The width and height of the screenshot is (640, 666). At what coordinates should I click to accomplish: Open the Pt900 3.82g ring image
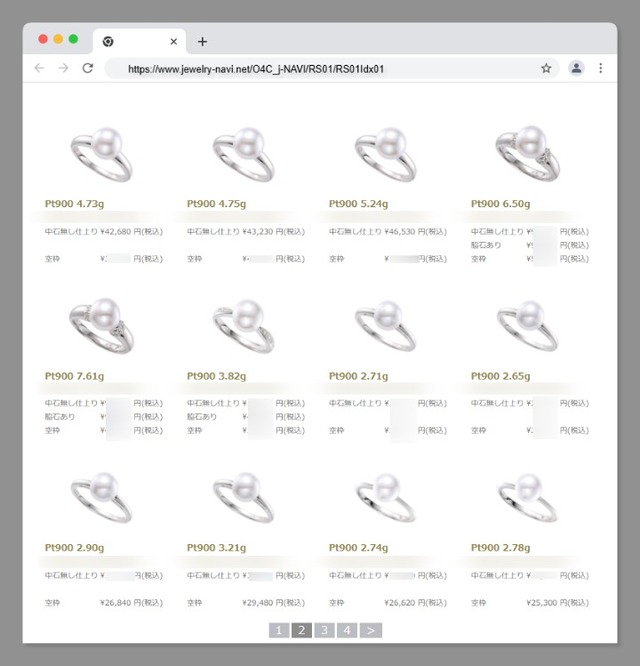click(244, 326)
